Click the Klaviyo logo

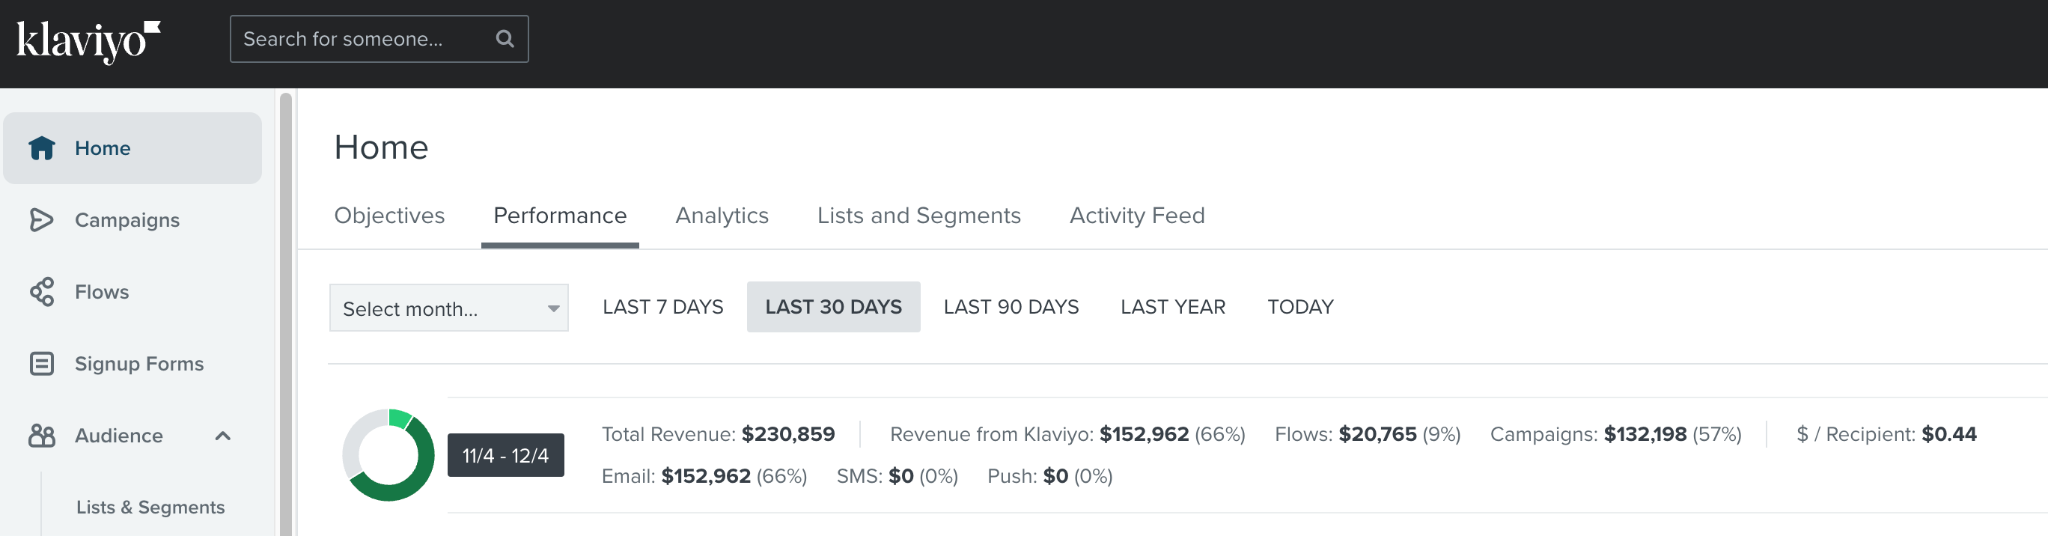pyautogui.click(x=88, y=42)
